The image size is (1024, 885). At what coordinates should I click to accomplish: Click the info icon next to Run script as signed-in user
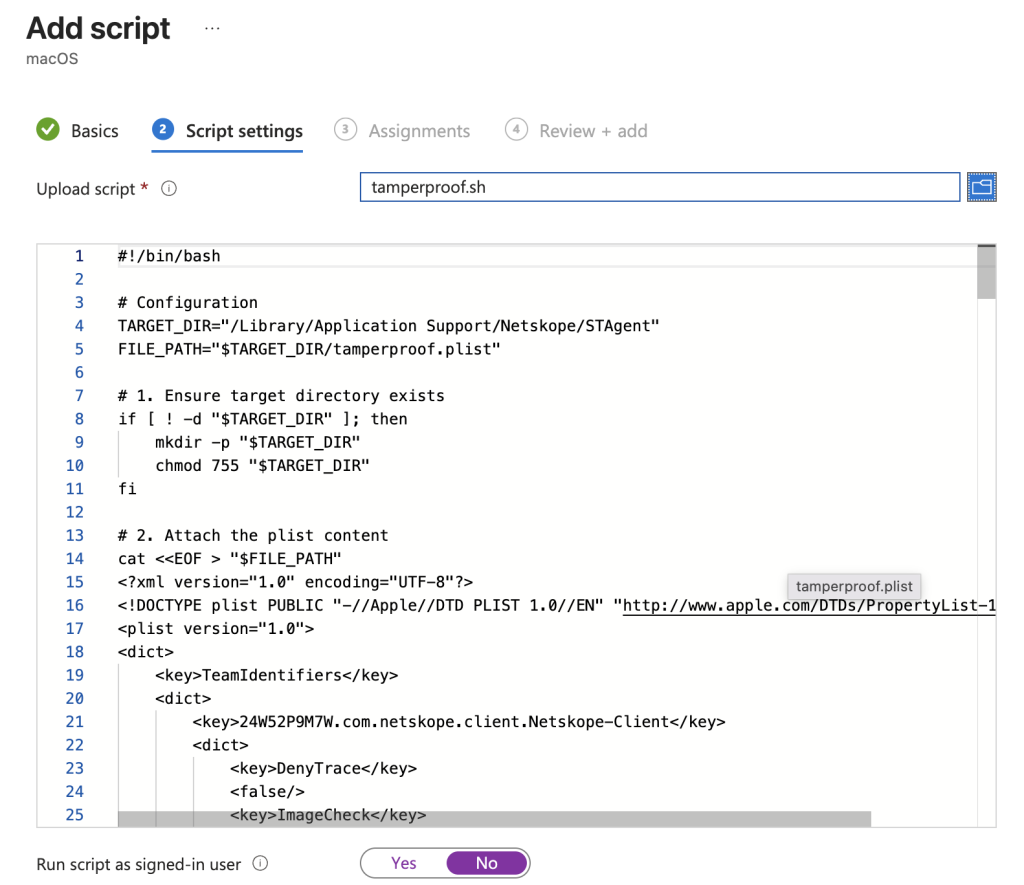(260, 863)
